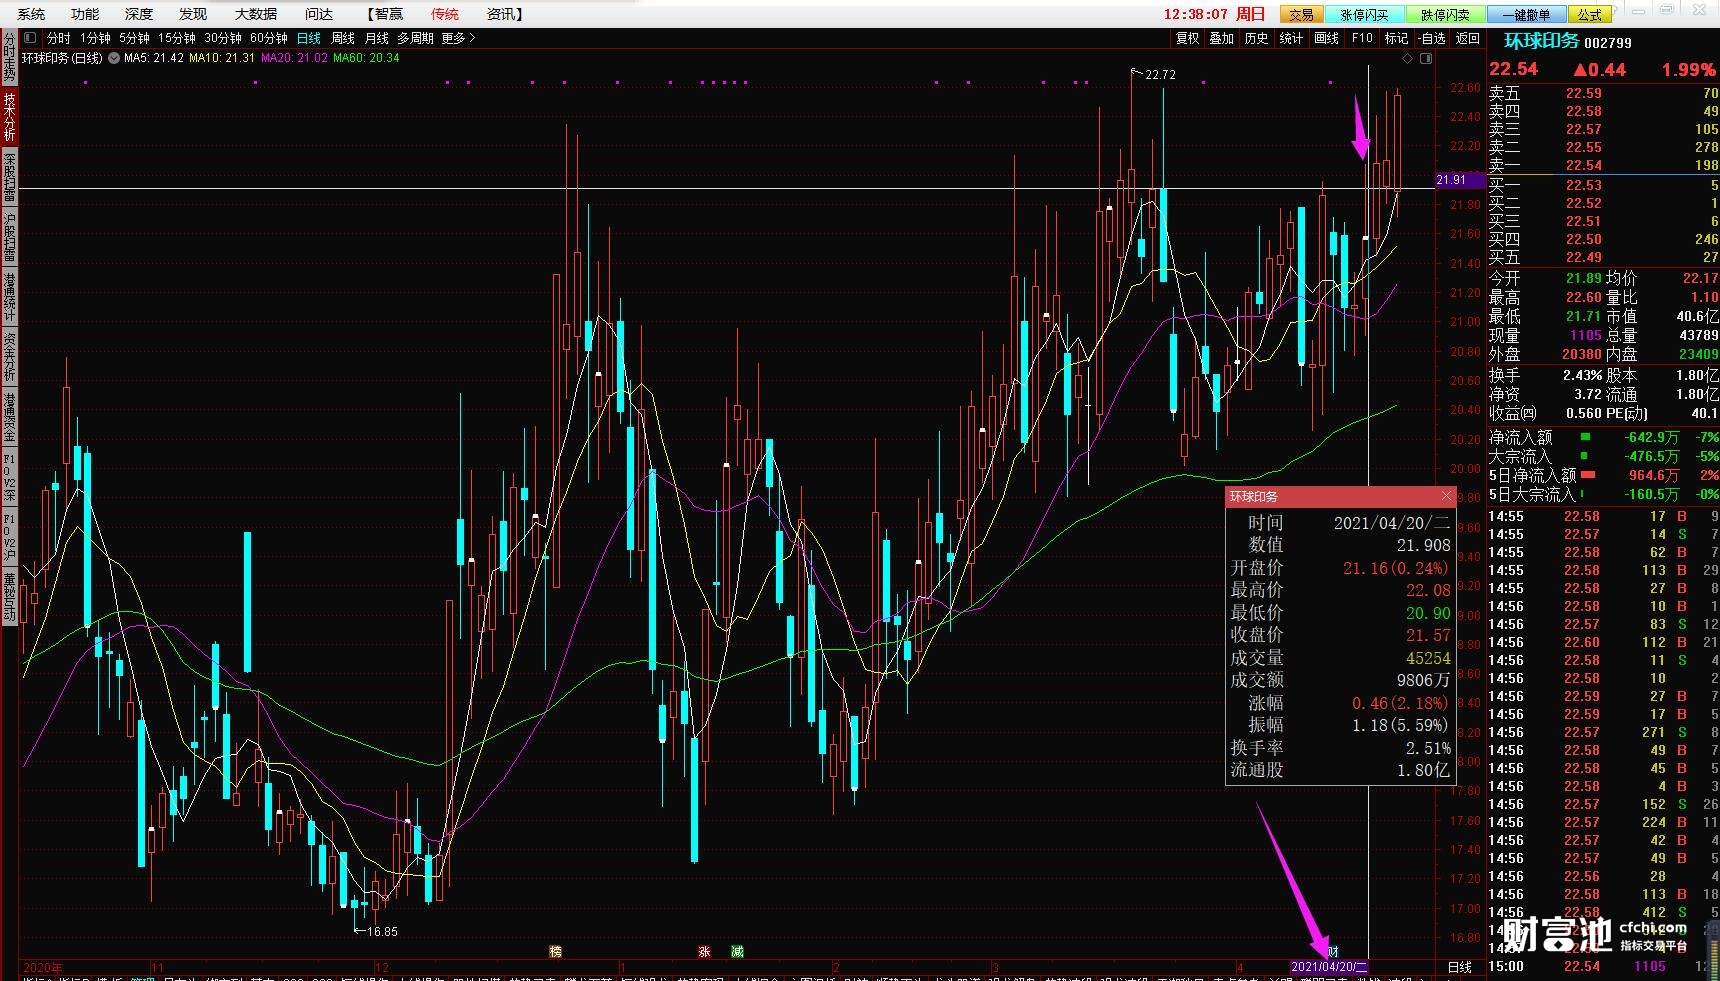Image resolution: width=1720 pixels, height=981 pixels.
Task: Click the 统计 statistics toolbar button
Action: 1292,38
